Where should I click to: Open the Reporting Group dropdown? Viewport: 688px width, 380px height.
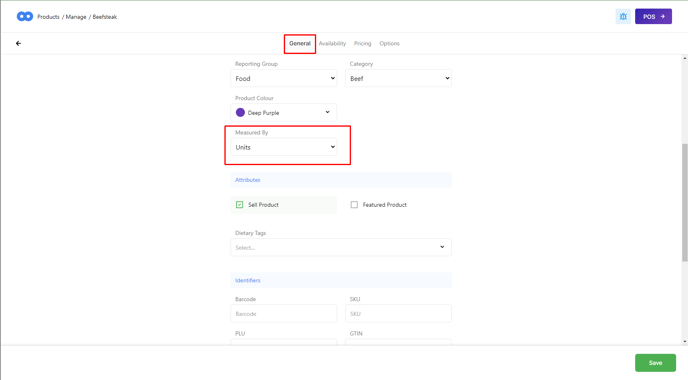click(x=283, y=78)
